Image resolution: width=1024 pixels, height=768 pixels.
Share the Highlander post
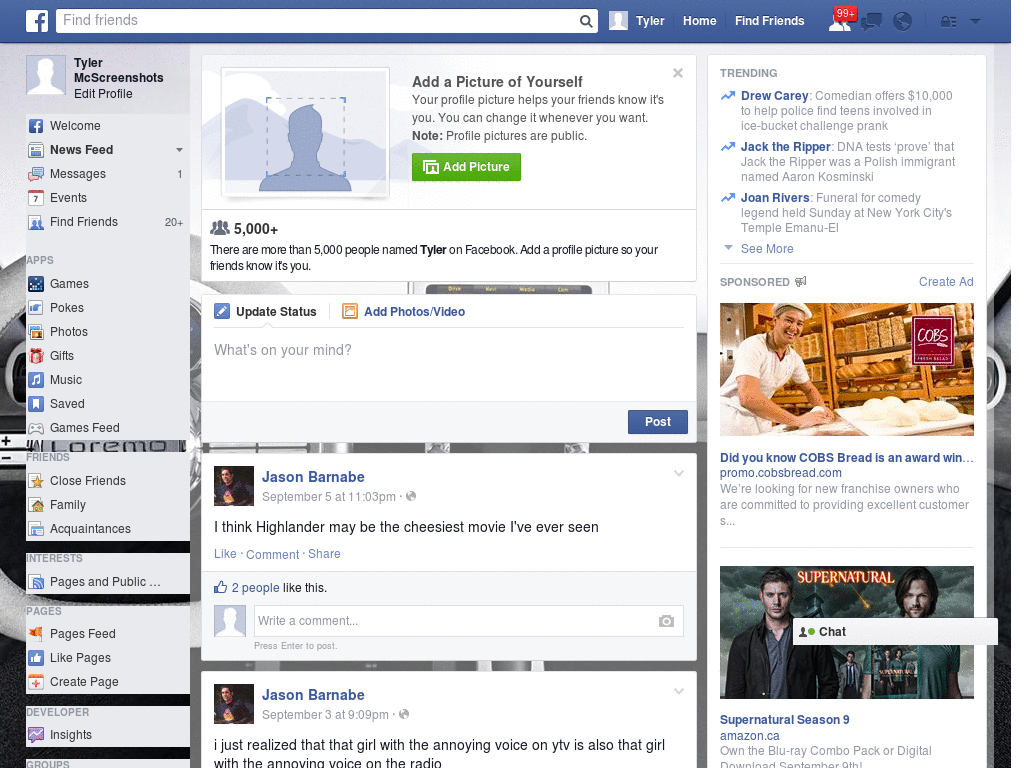(x=324, y=554)
